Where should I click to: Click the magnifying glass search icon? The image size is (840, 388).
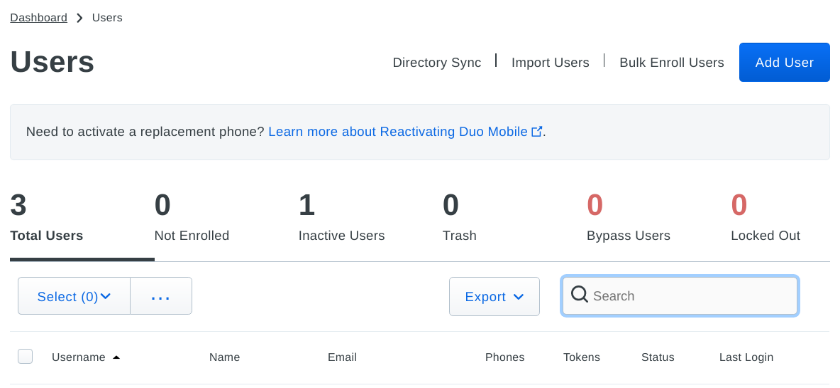click(579, 294)
